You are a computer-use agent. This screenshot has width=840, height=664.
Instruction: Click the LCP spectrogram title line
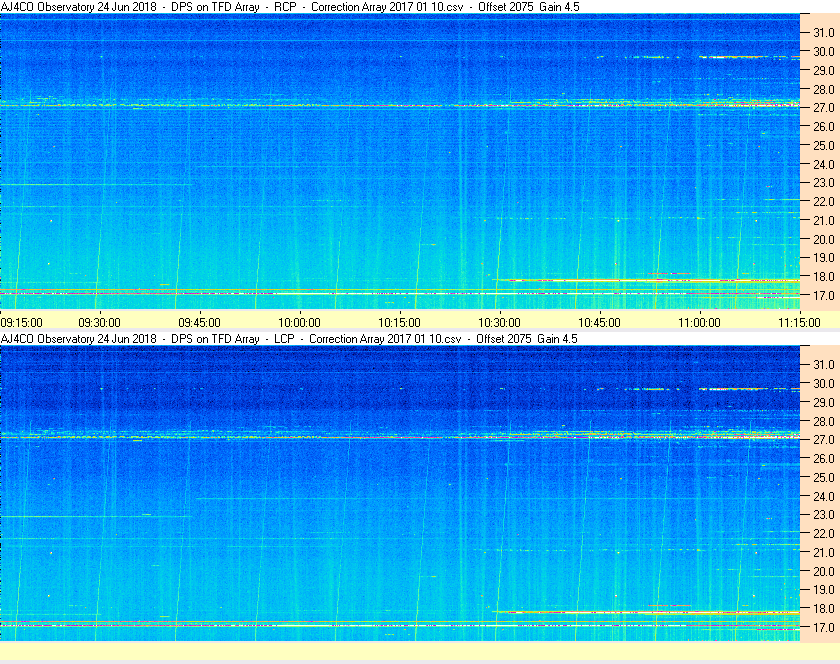pos(289,339)
